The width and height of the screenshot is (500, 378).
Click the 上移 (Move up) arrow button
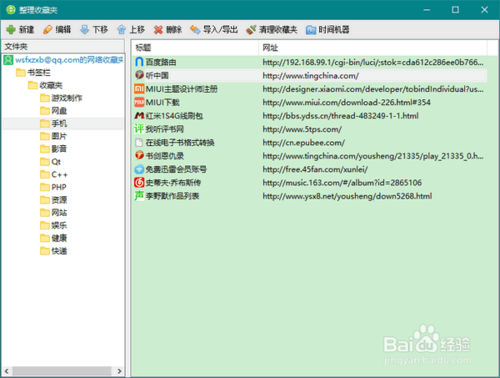point(131,30)
